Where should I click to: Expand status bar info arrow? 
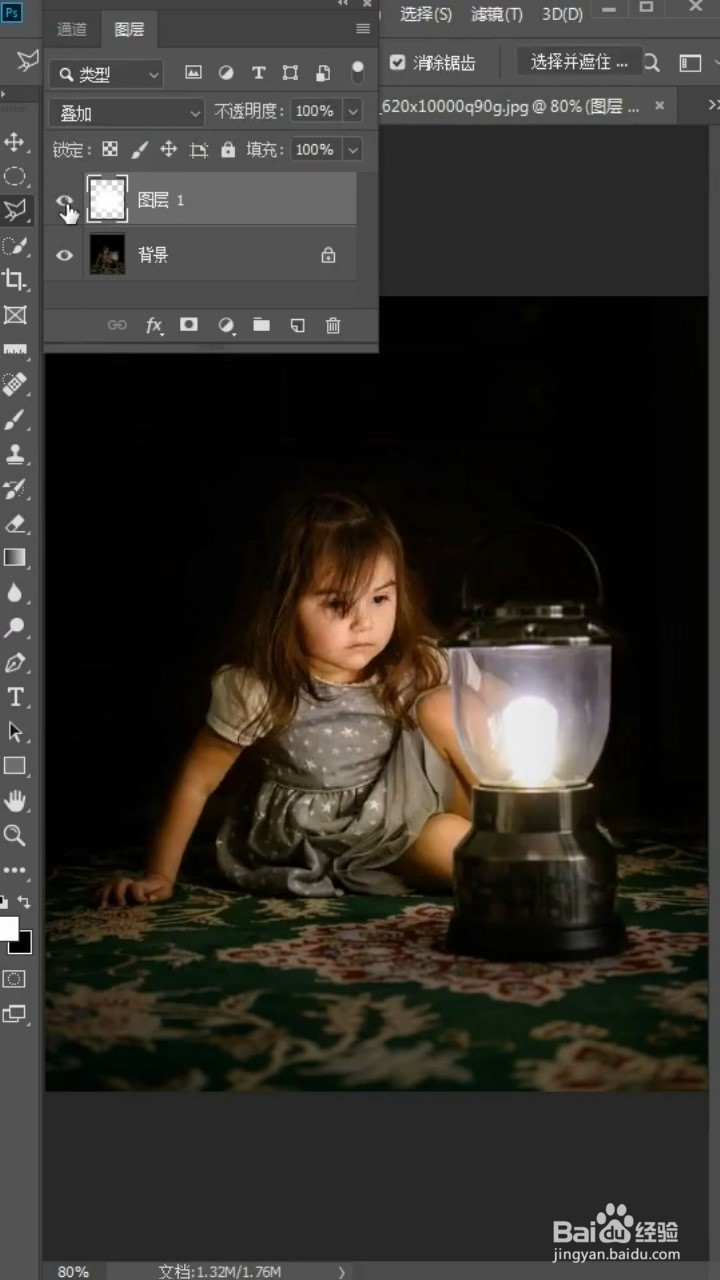coord(341,1272)
